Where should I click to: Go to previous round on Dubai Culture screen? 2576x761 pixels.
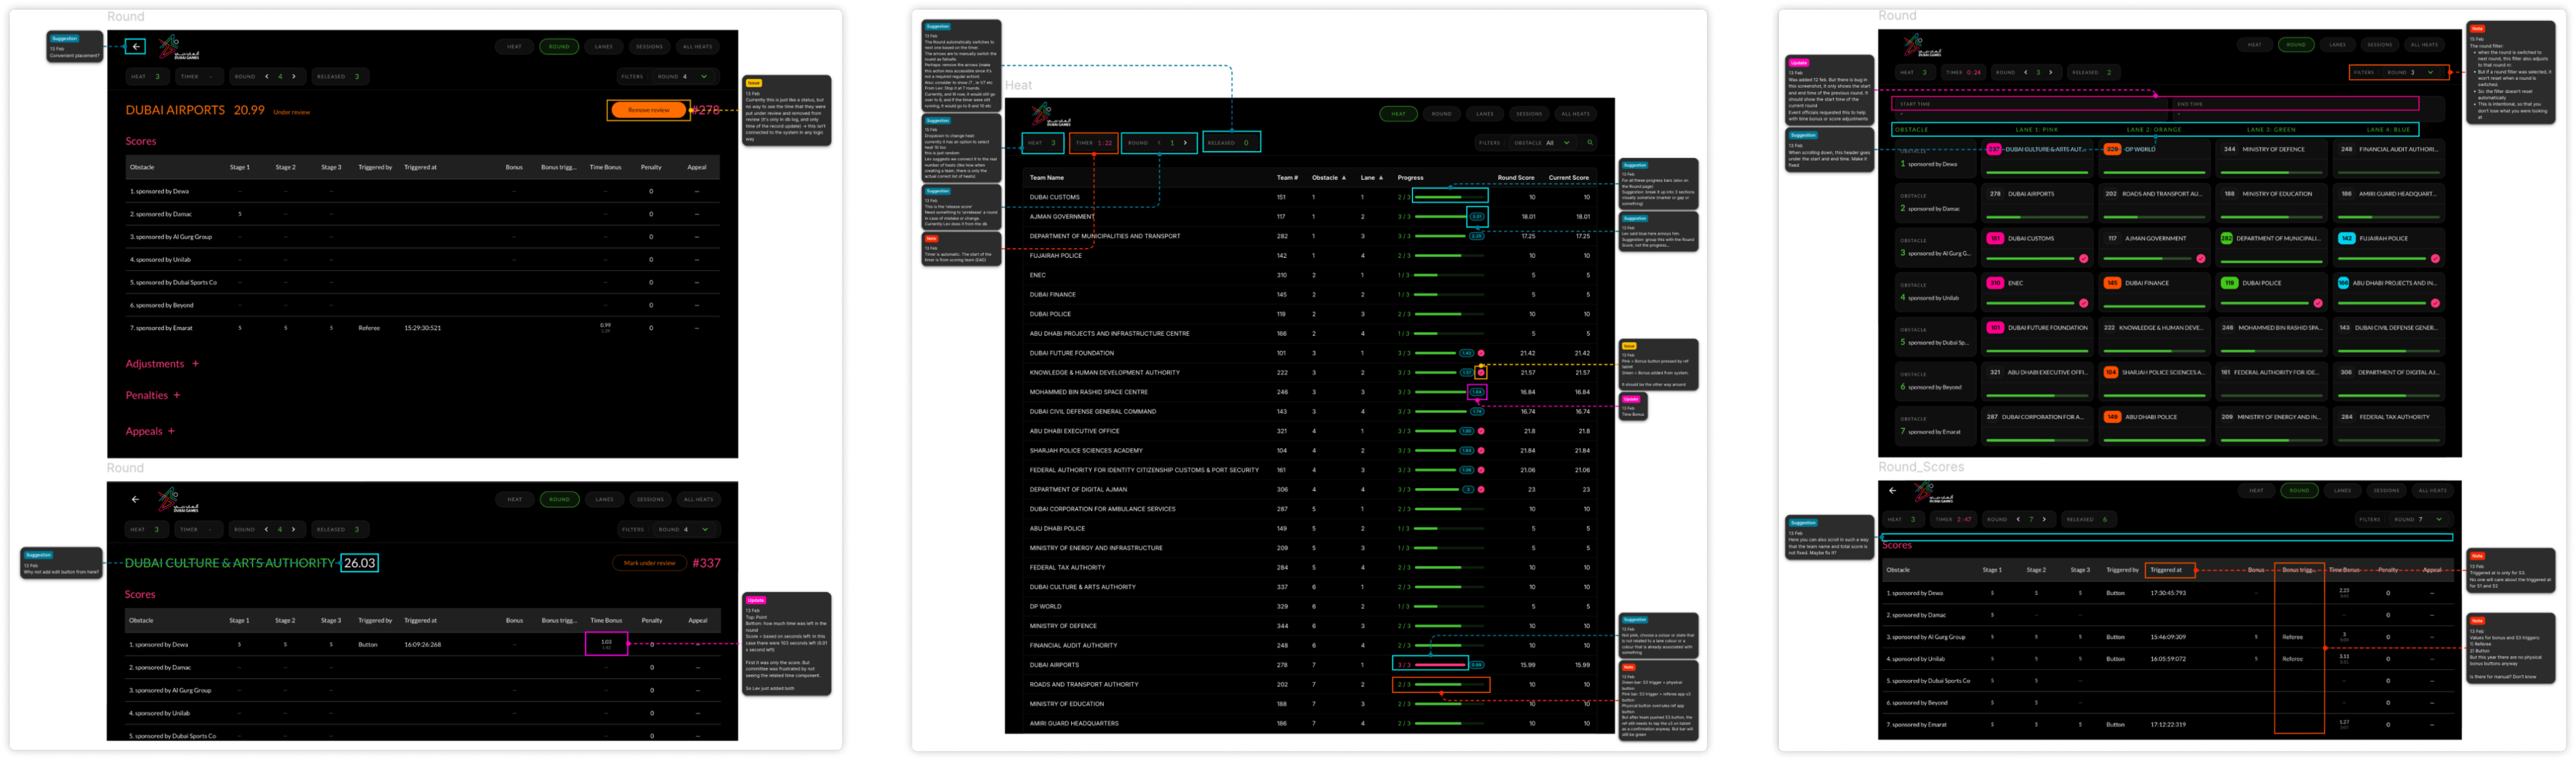267,529
